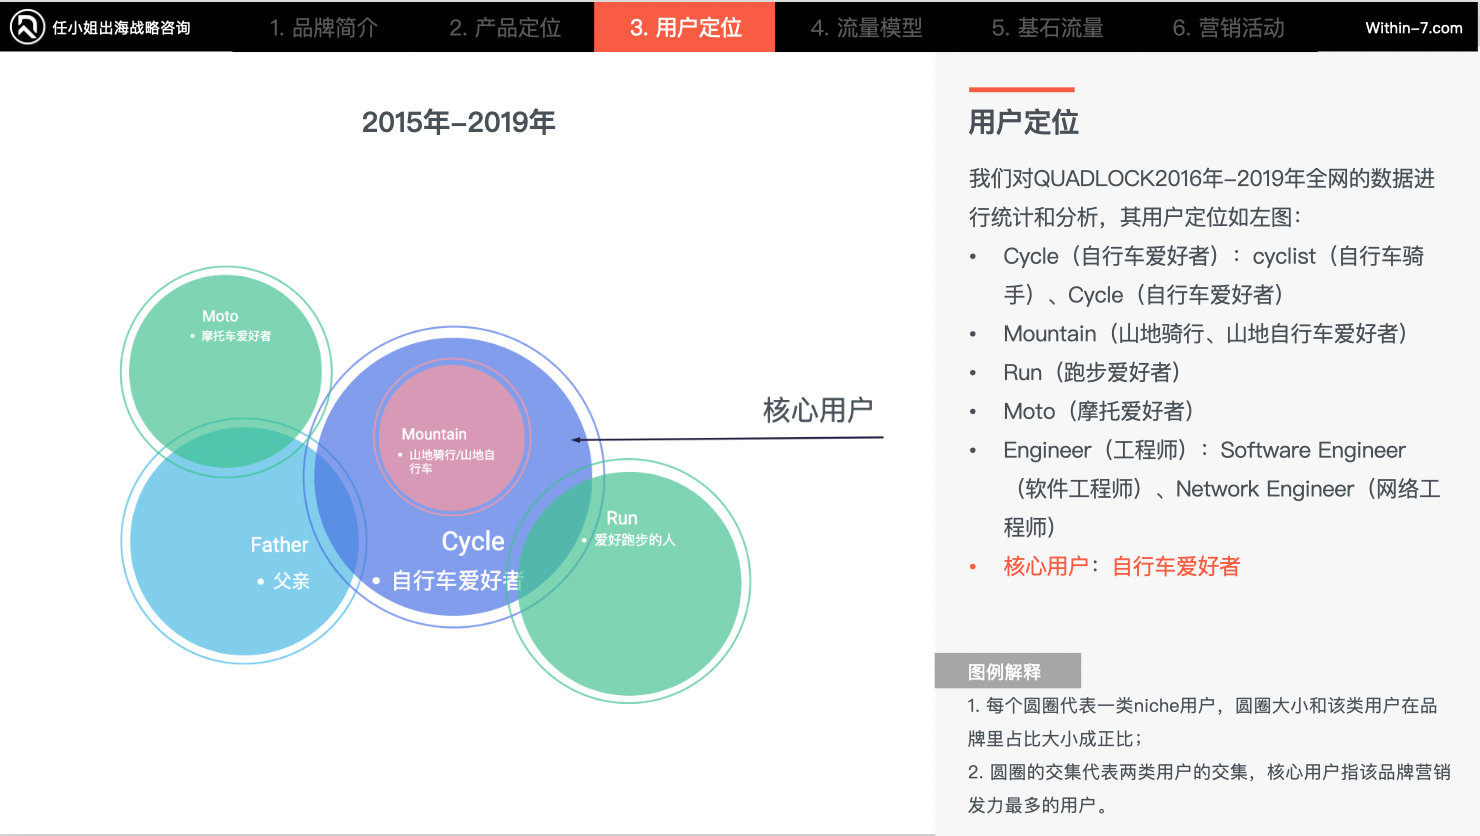Viewport: 1480px width, 836px height.
Task: Open the 1. 品牌简介 tab
Action: pyautogui.click(x=323, y=27)
